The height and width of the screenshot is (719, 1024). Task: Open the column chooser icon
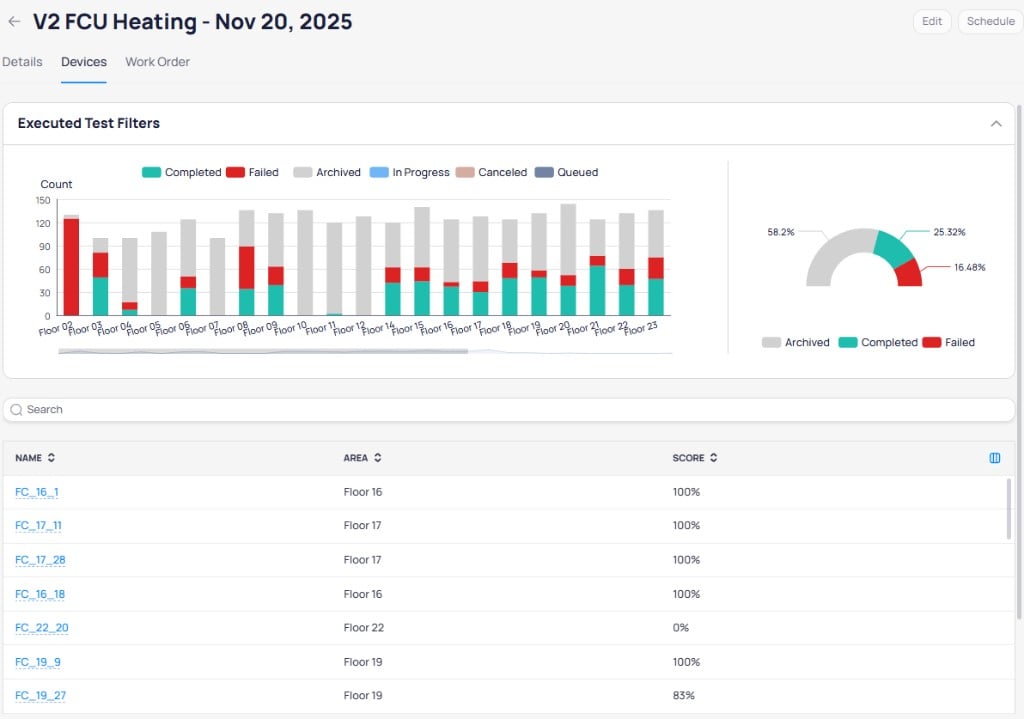(995, 458)
